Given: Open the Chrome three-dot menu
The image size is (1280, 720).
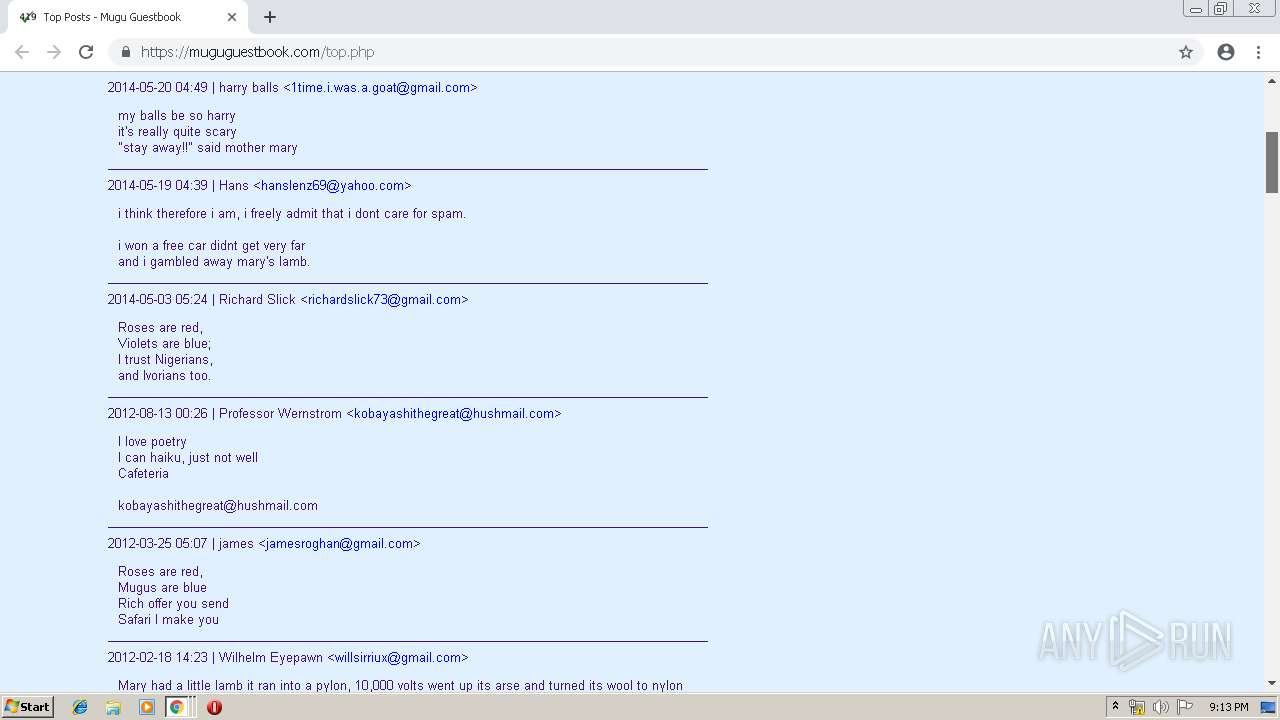Looking at the screenshot, I should [1258, 52].
